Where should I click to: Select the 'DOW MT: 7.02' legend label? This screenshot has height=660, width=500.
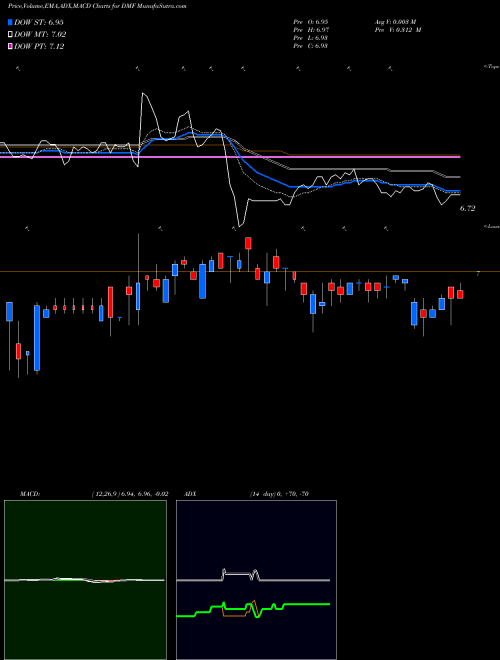[40, 35]
